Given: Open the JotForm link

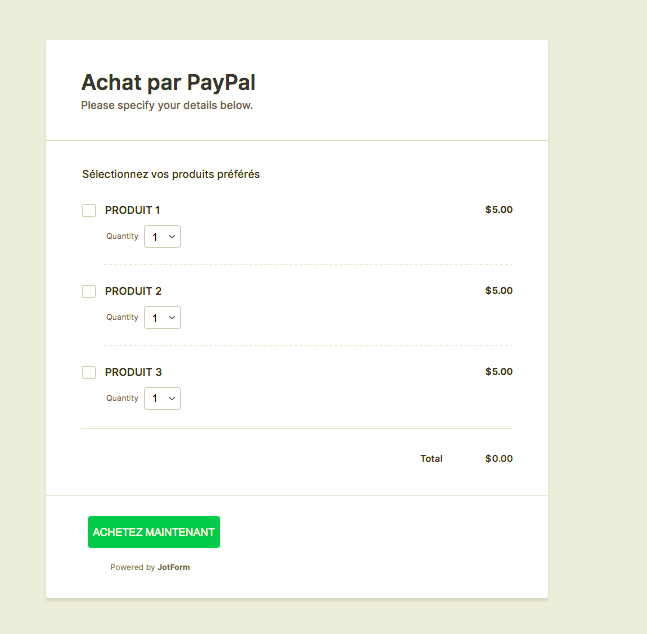Looking at the screenshot, I should tap(173, 567).
